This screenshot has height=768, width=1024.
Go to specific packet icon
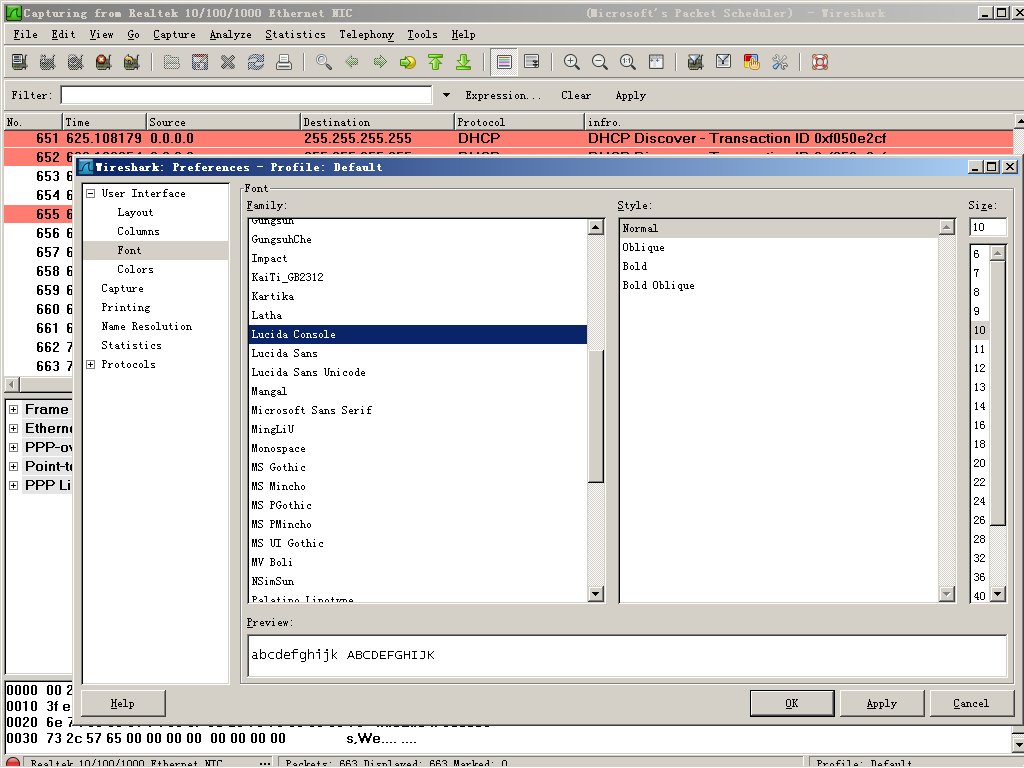(408, 62)
